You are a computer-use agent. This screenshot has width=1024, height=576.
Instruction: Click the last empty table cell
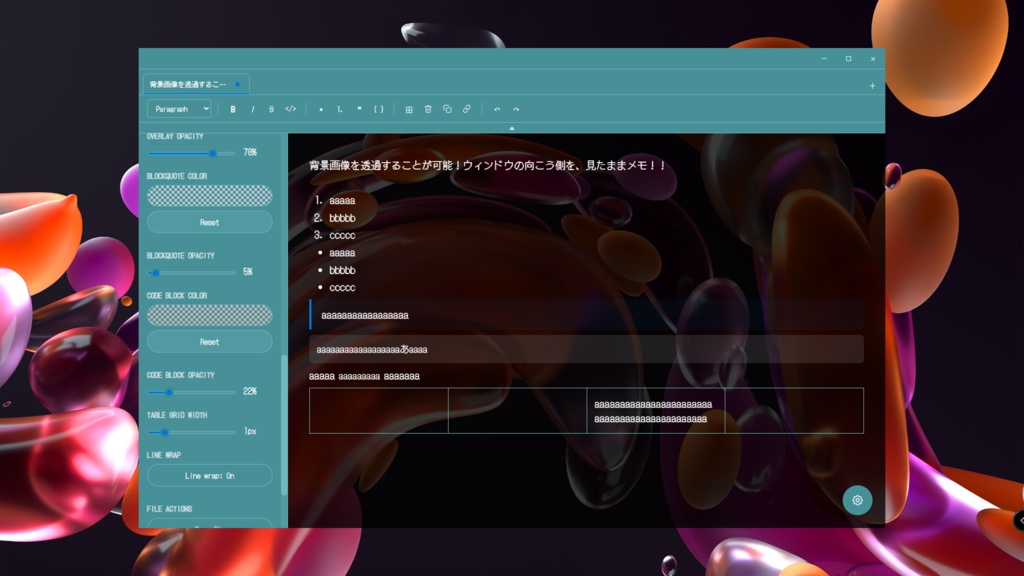click(x=794, y=411)
